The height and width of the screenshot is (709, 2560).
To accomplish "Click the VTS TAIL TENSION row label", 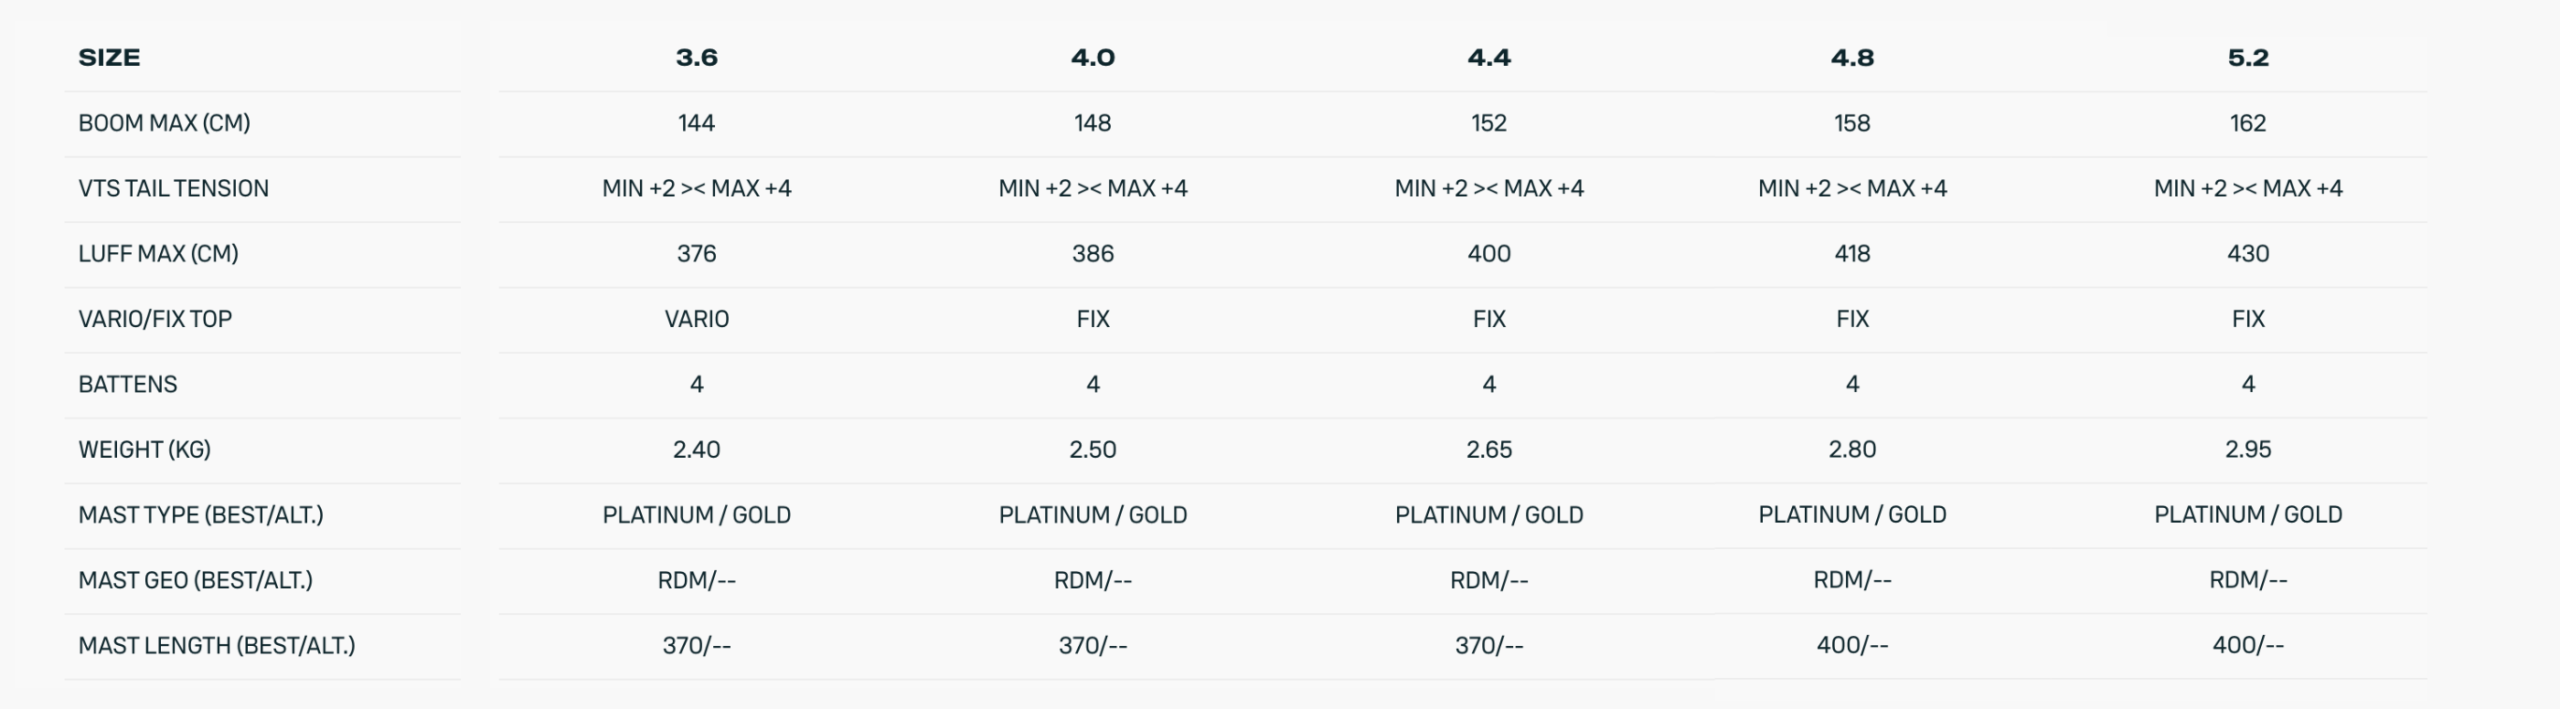I will 173,188.
